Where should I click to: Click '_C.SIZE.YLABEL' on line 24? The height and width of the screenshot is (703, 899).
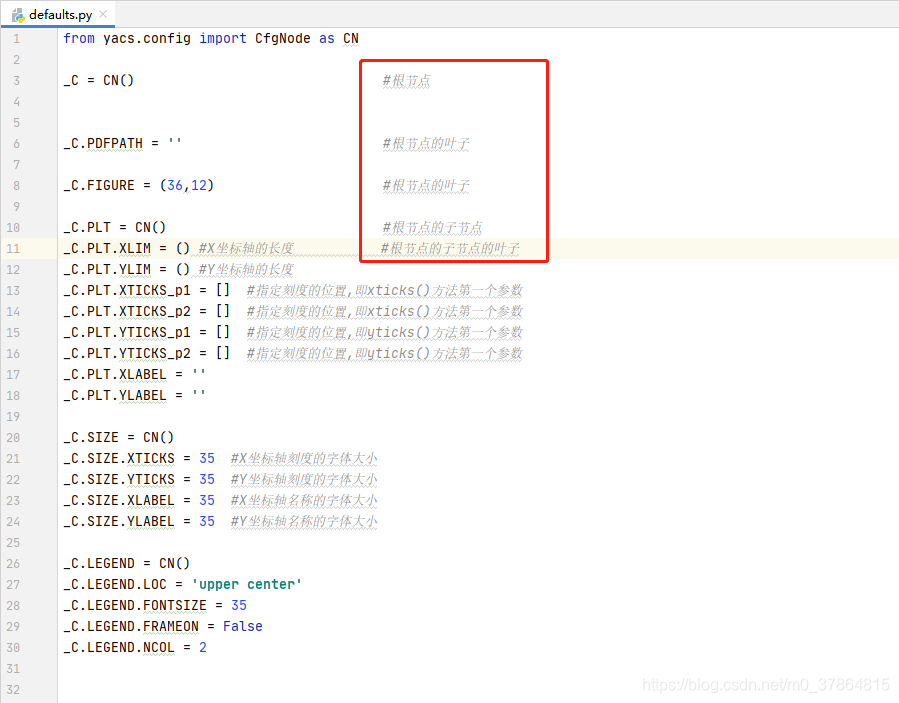pos(119,521)
